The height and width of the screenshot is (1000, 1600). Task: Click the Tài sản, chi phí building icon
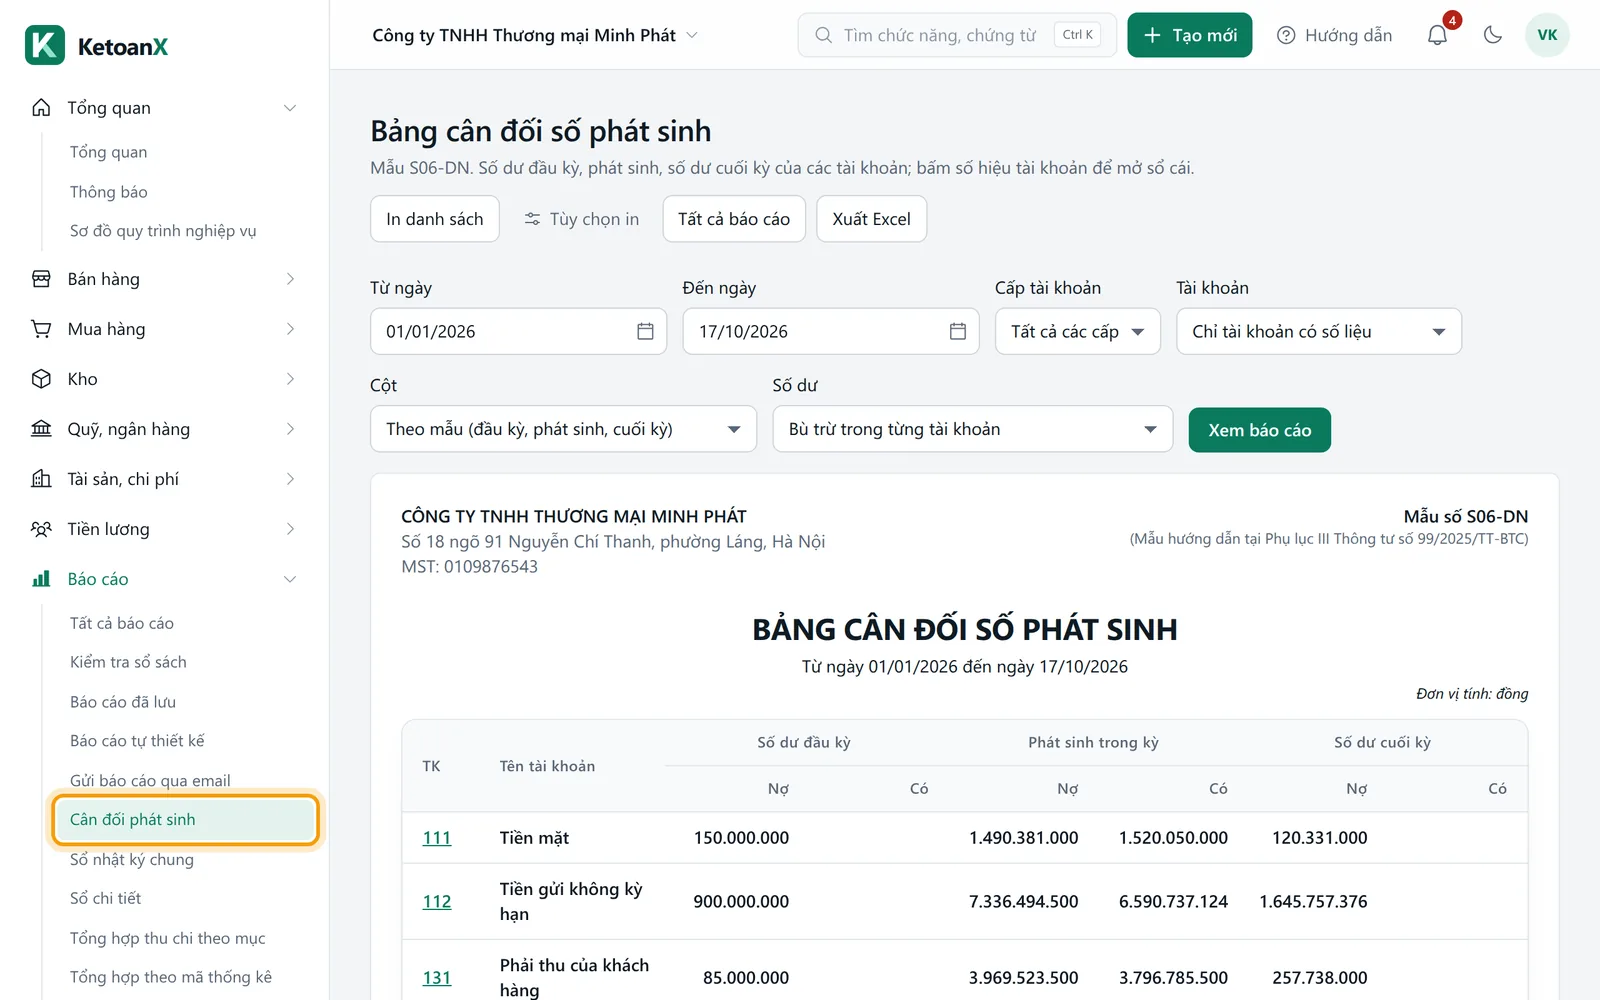(x=41, y=479)
